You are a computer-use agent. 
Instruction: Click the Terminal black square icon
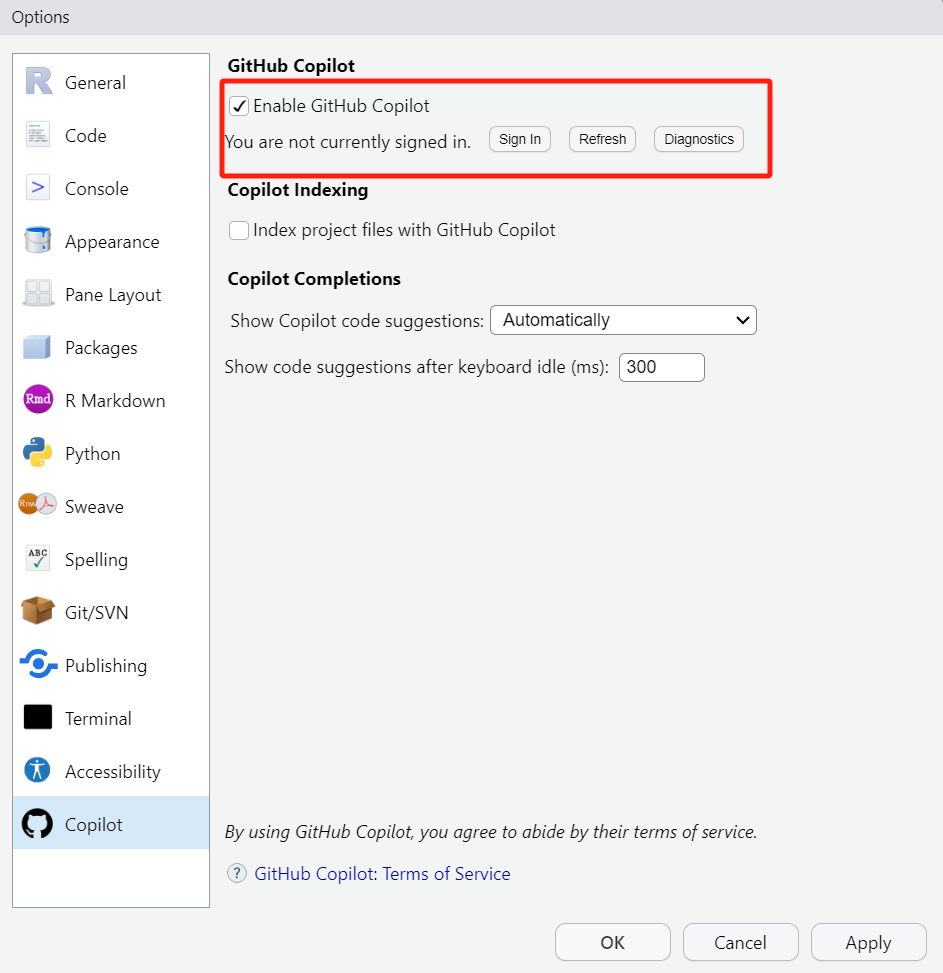point(38,718)
